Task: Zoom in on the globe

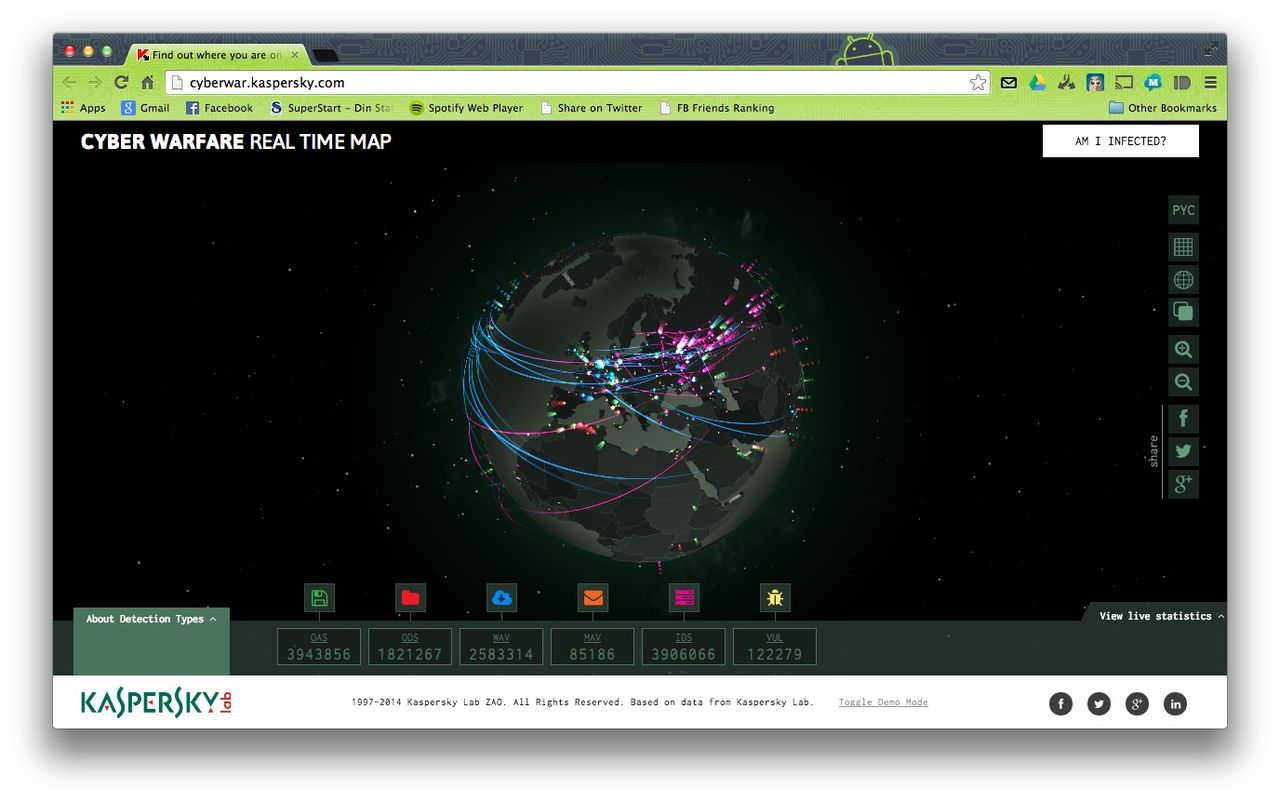Action: 1183,350
